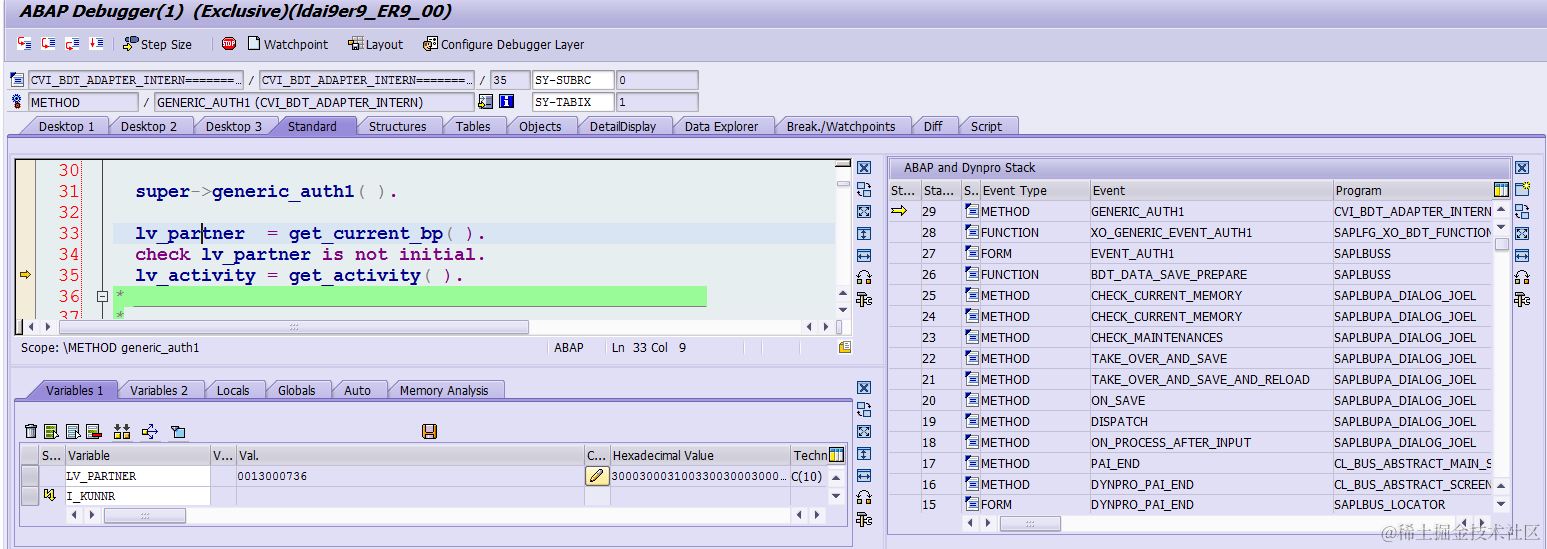Collapse the comment block at line 36
This screenshot has width=1547, height=549.
[101, 297]
